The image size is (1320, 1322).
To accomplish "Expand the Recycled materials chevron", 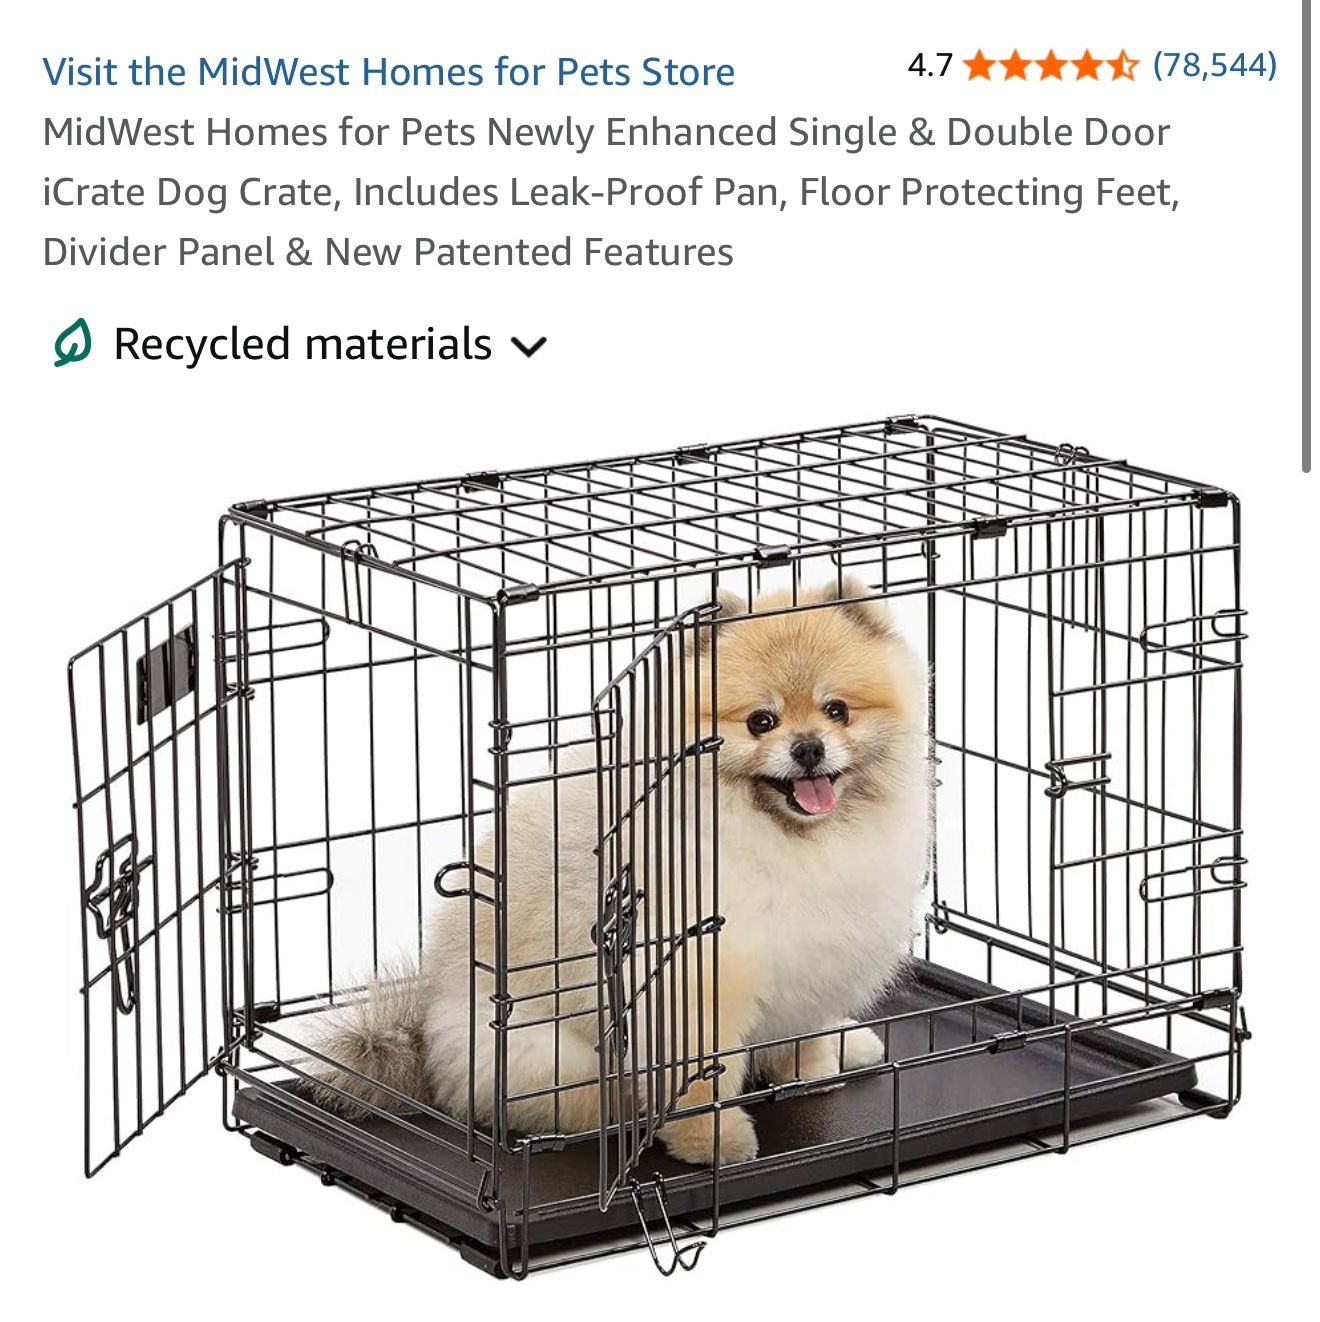I will (528, 347).
